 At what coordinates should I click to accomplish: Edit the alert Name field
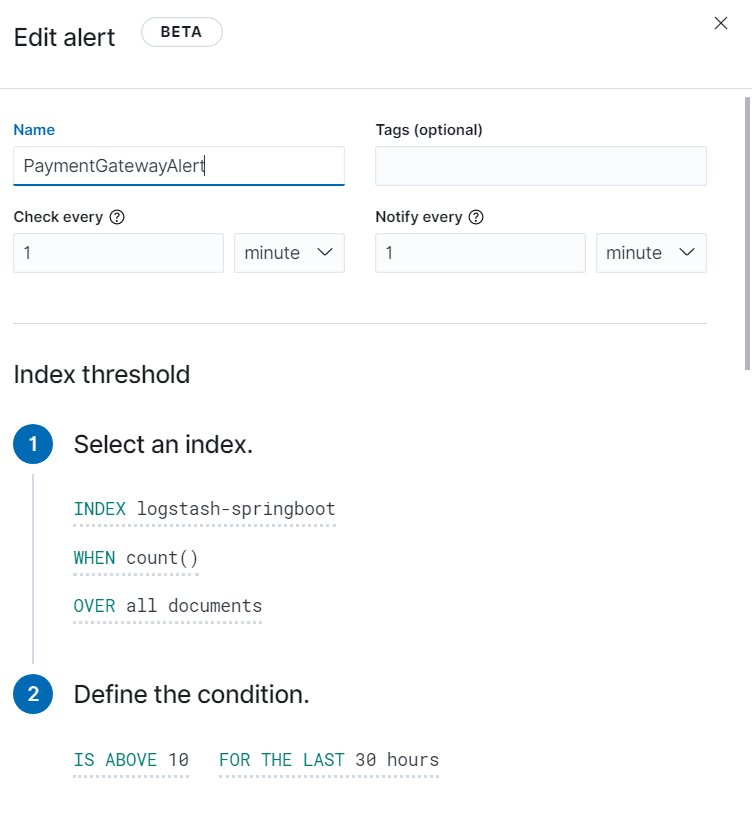(179, 166)
